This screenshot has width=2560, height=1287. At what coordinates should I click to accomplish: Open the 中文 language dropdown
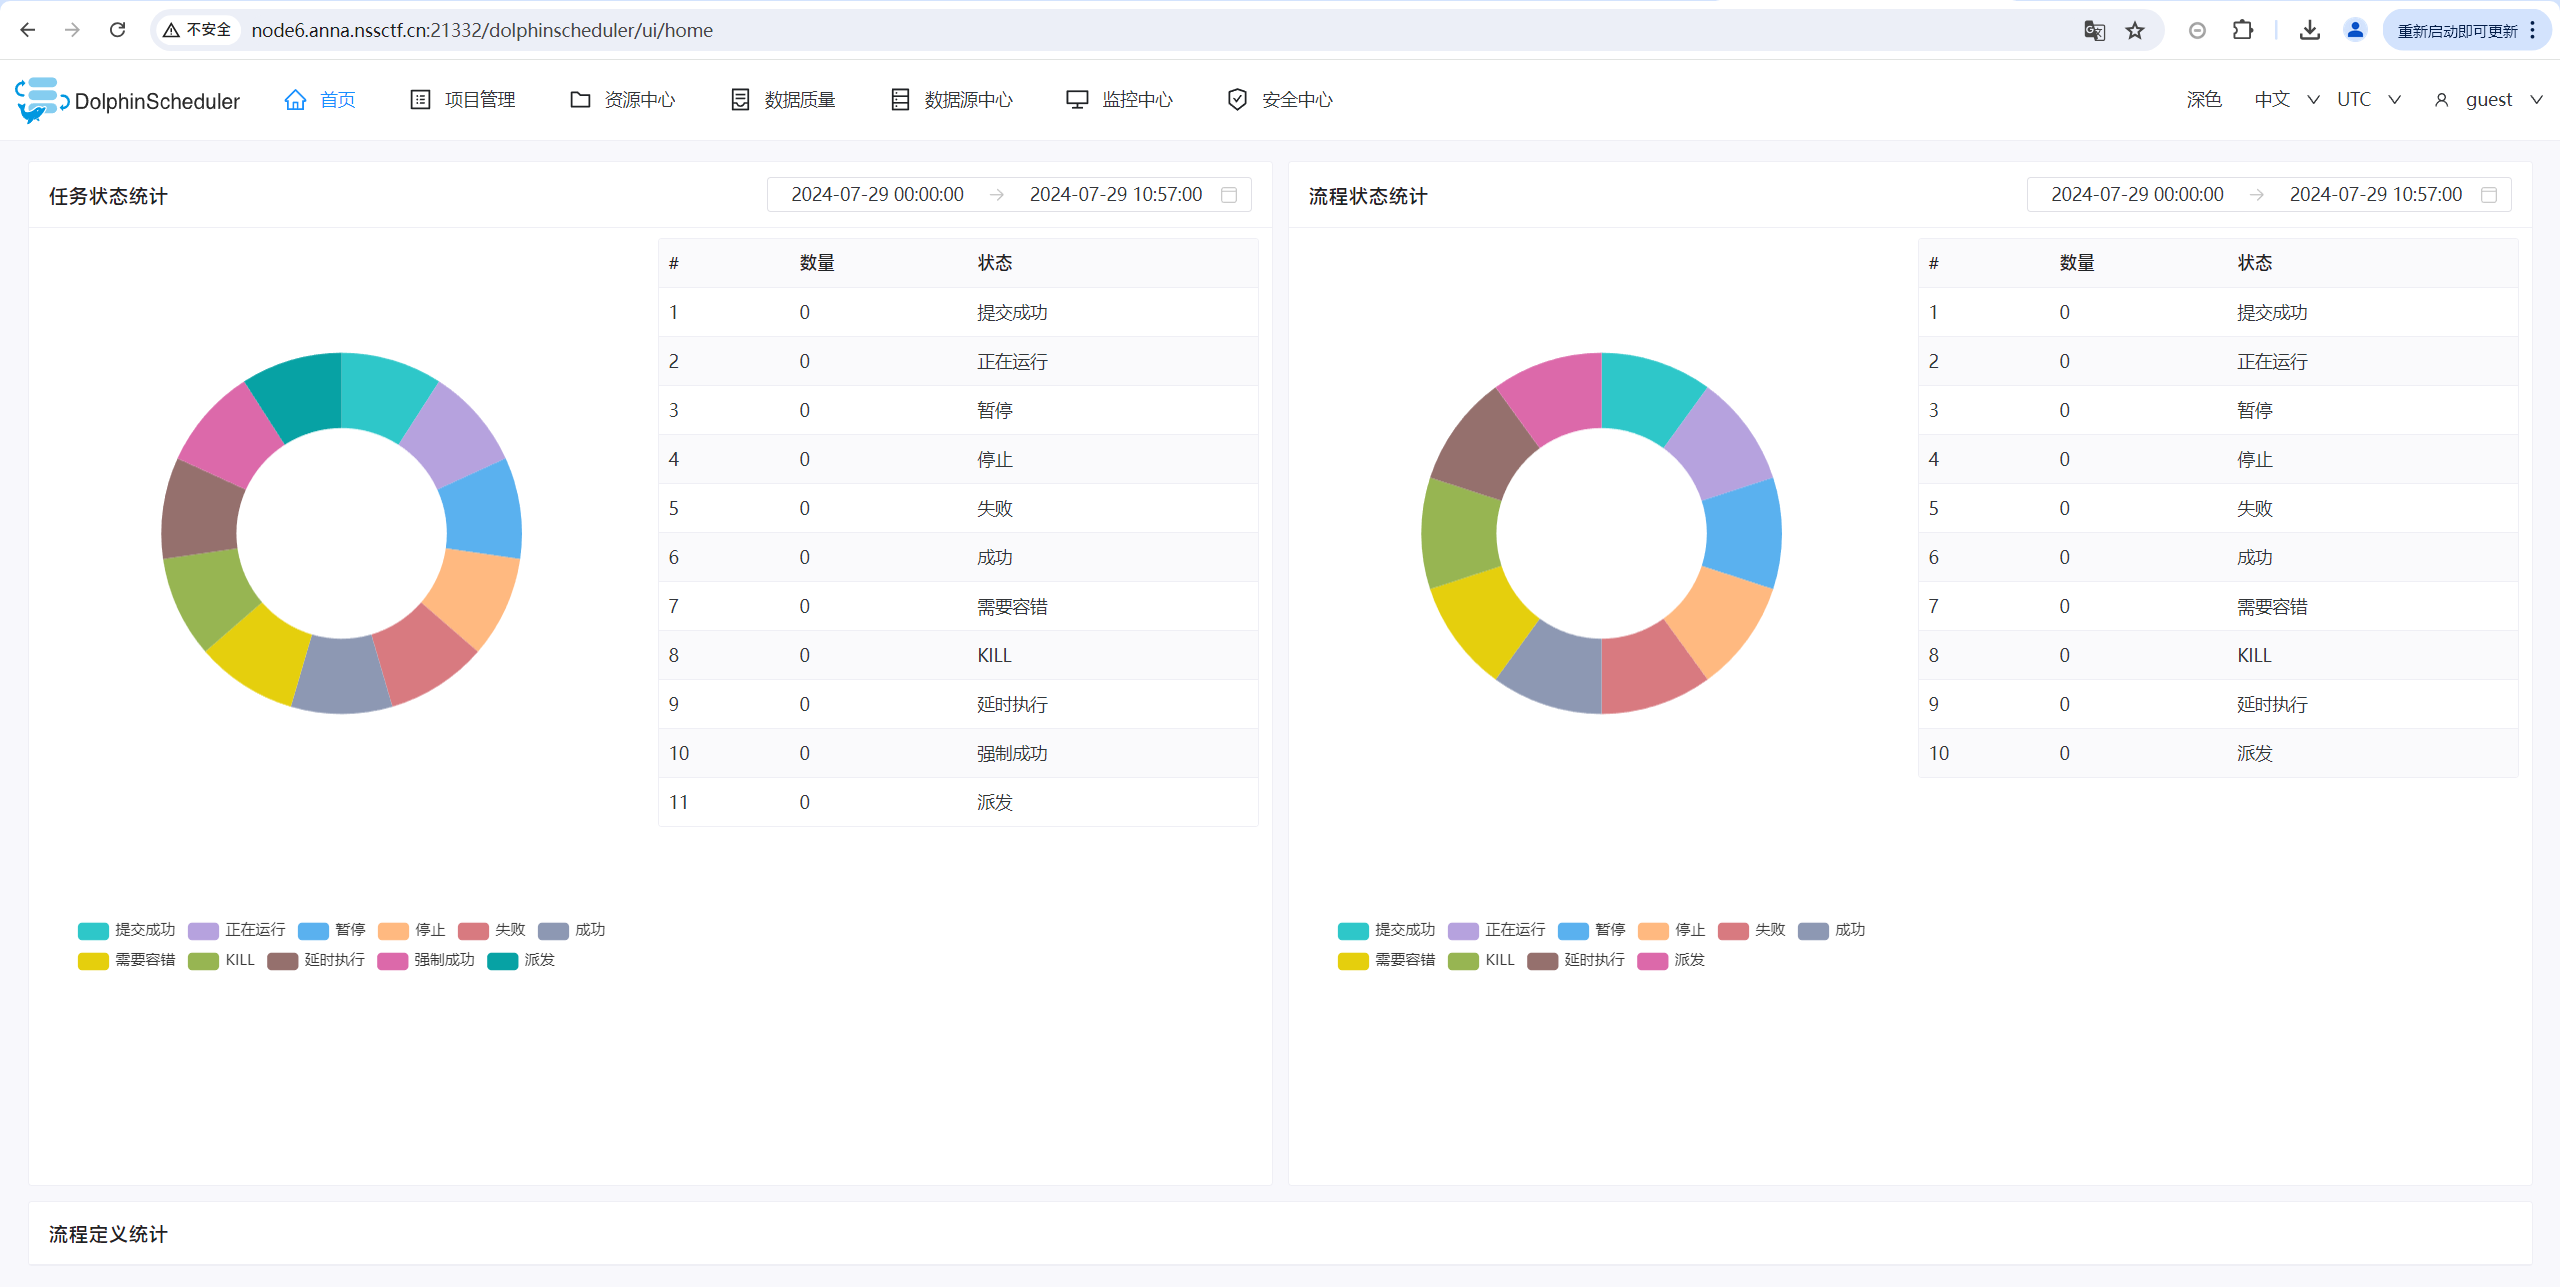click(x=2286, y=100)
